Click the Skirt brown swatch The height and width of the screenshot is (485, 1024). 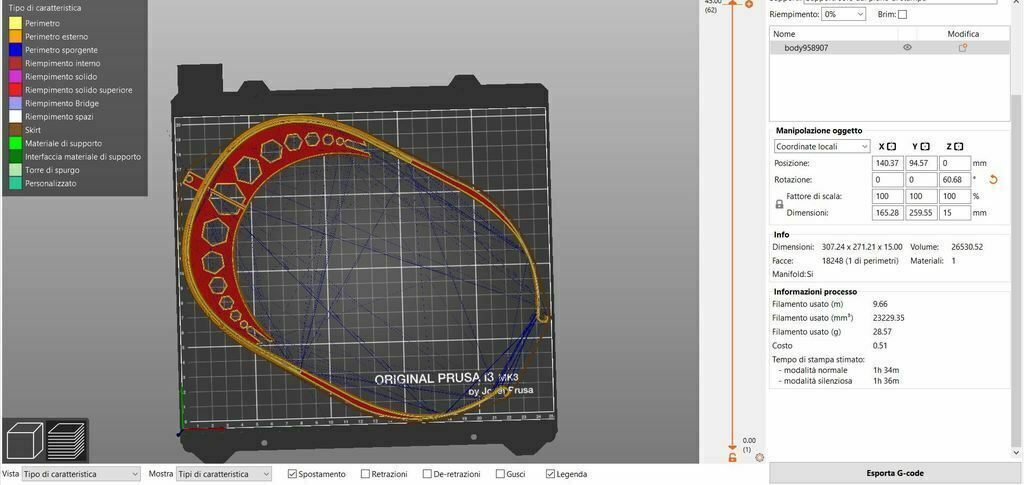click(x=15, y=130)
